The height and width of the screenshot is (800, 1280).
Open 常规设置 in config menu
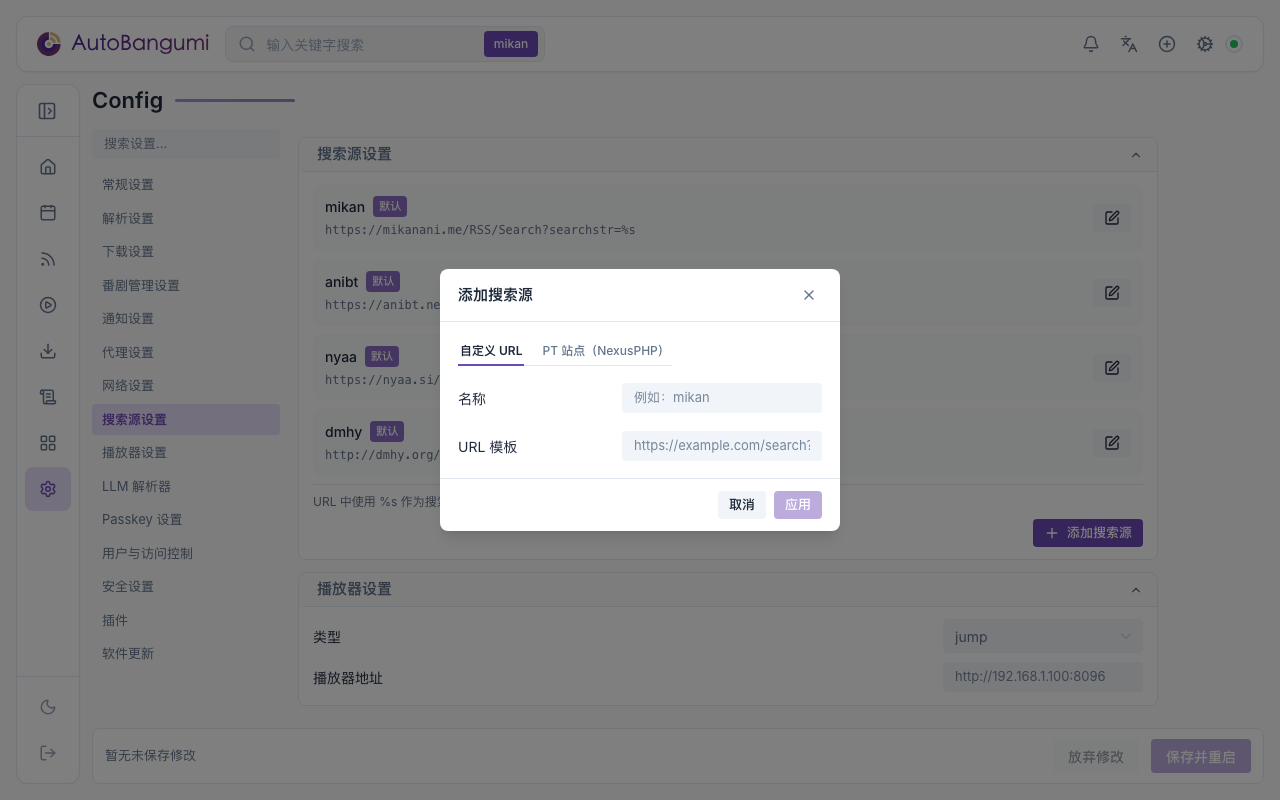click(x=186, y=185)
